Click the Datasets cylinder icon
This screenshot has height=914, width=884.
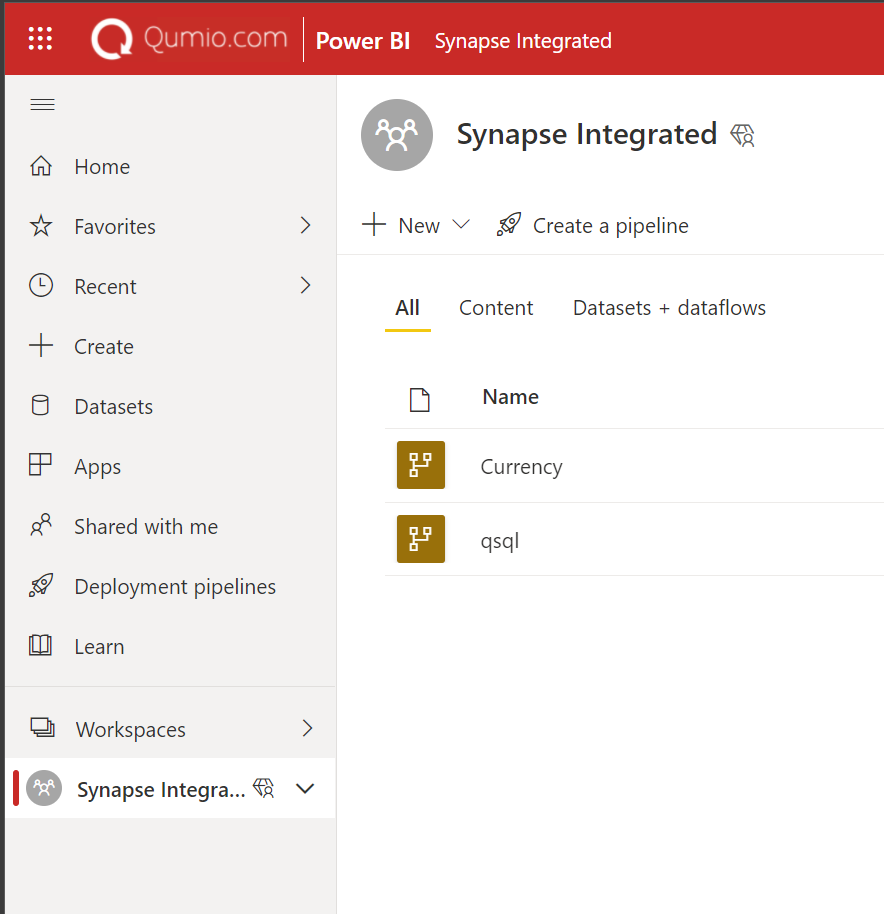click(x=40, y=406)
